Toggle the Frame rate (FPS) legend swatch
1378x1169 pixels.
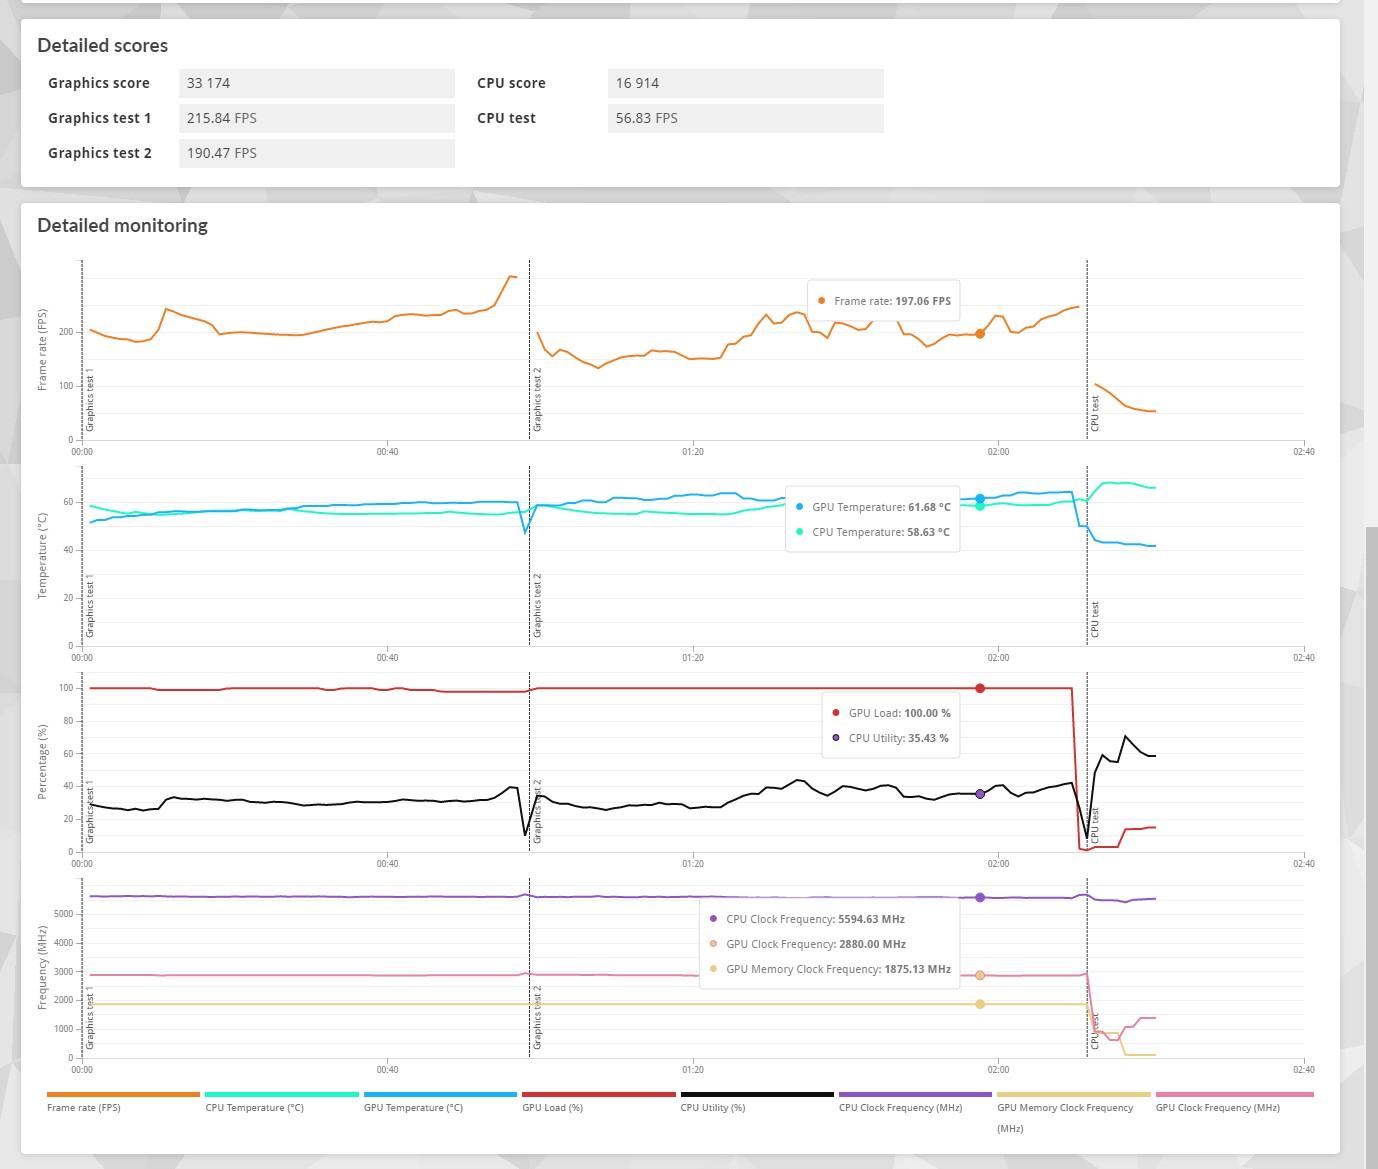(123, 1094)
